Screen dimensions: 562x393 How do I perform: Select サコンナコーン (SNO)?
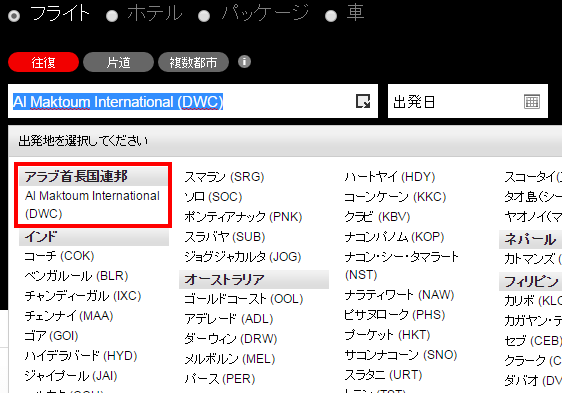[x=401, y=355]
